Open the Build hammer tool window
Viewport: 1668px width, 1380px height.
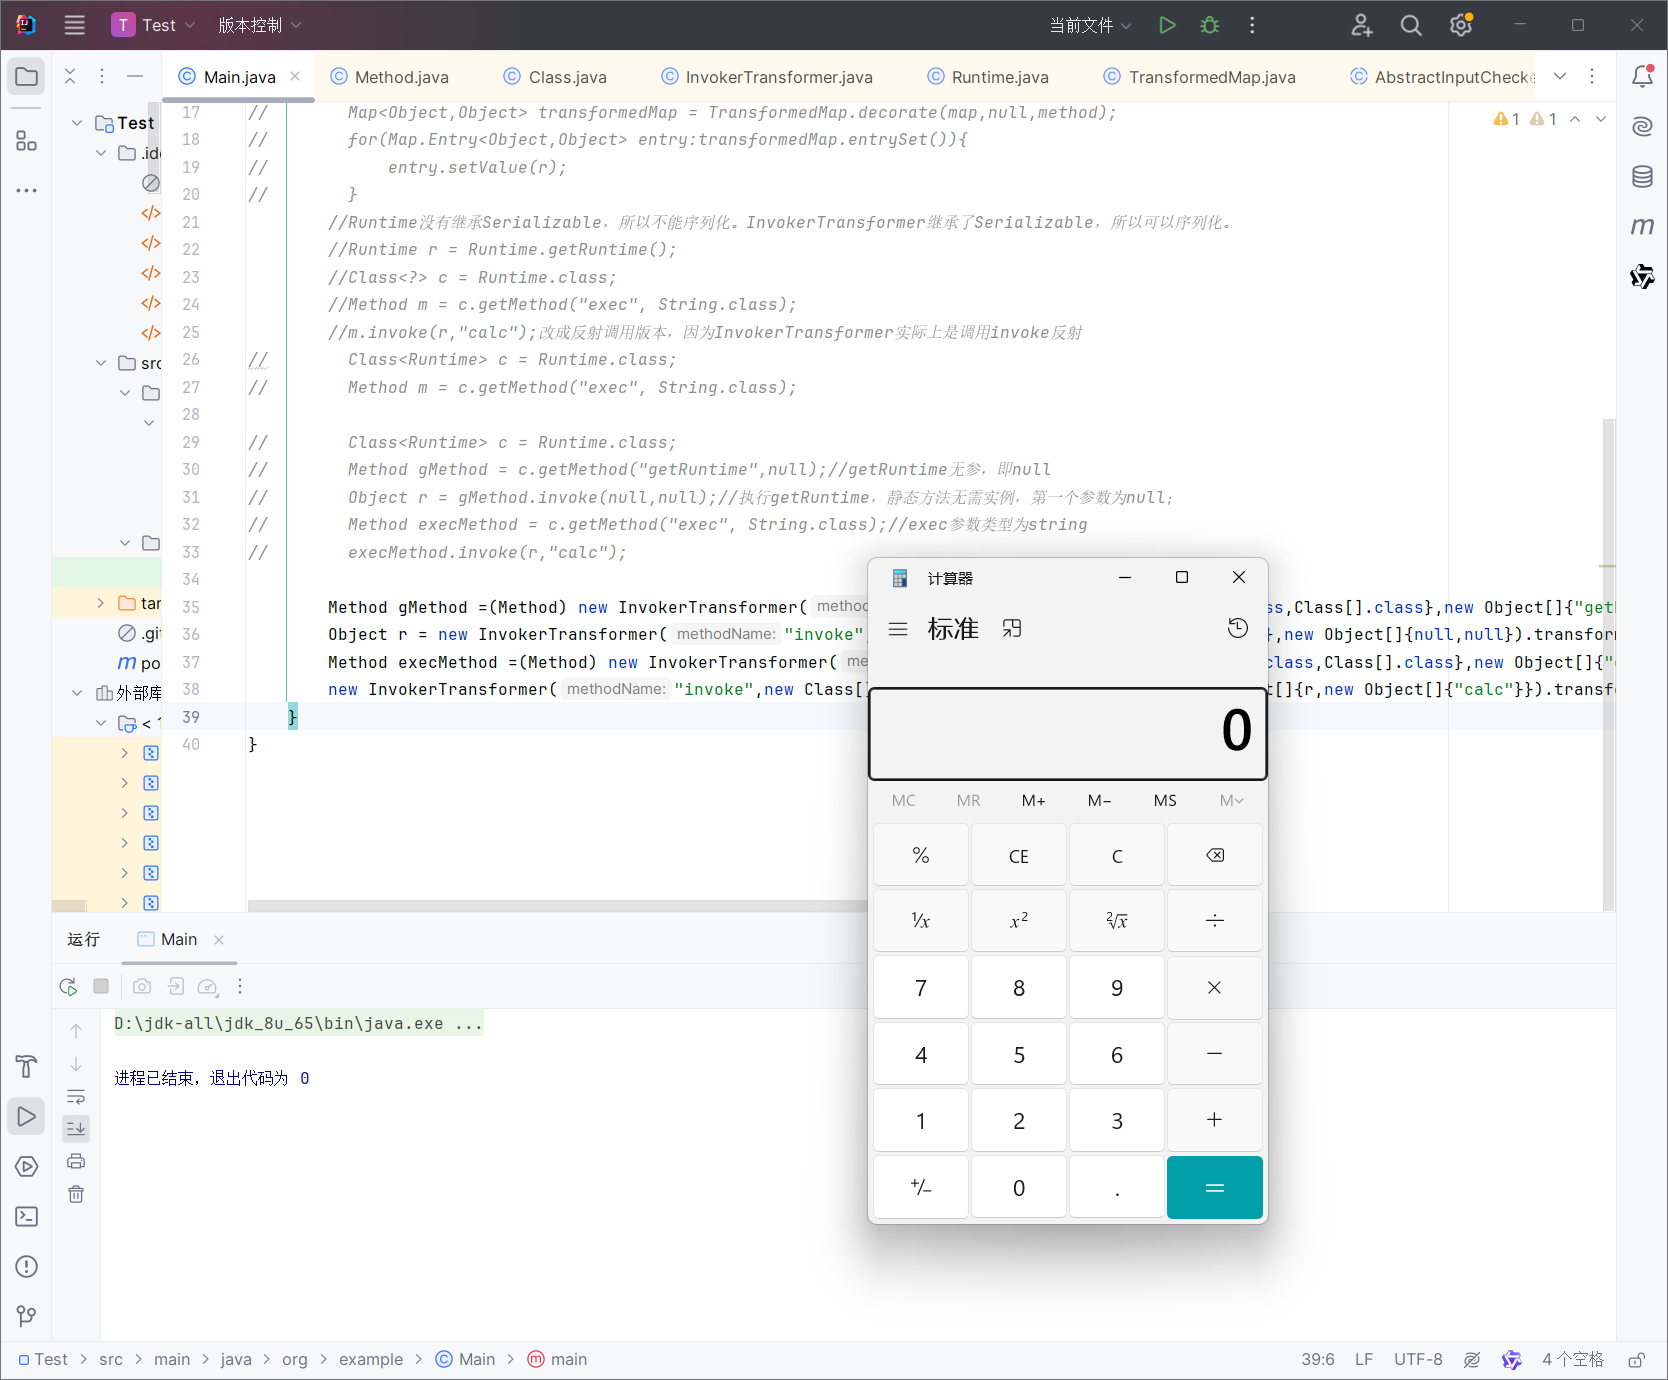point(27,1066)
